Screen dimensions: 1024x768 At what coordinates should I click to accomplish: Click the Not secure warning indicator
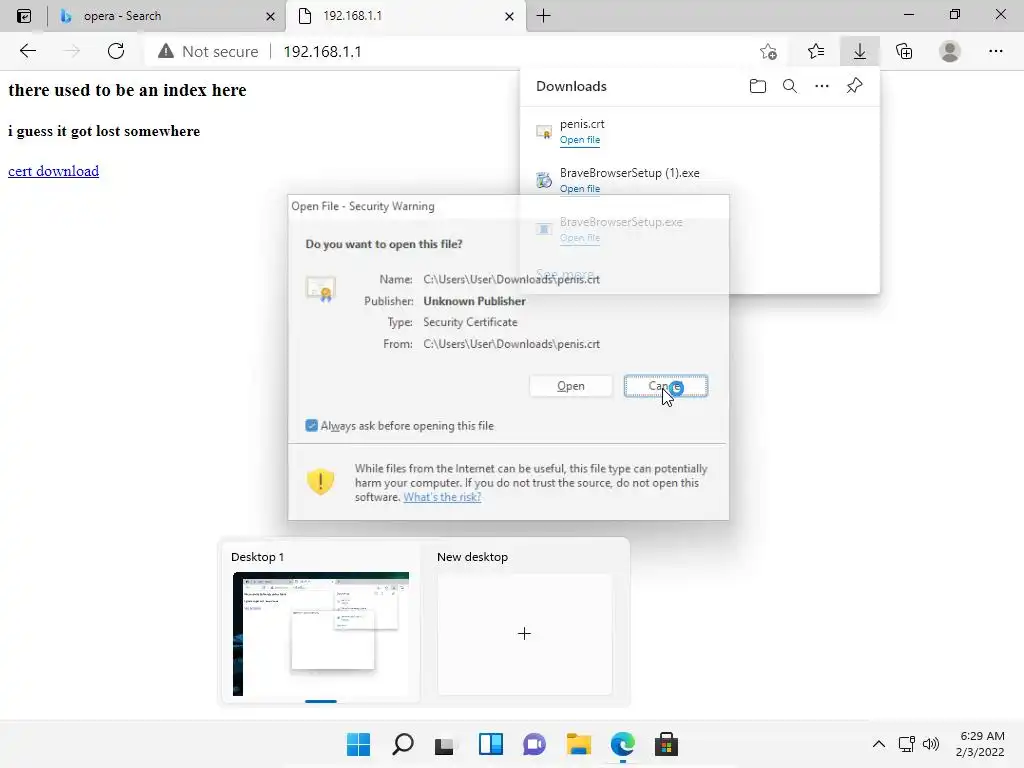coord(208,52)
